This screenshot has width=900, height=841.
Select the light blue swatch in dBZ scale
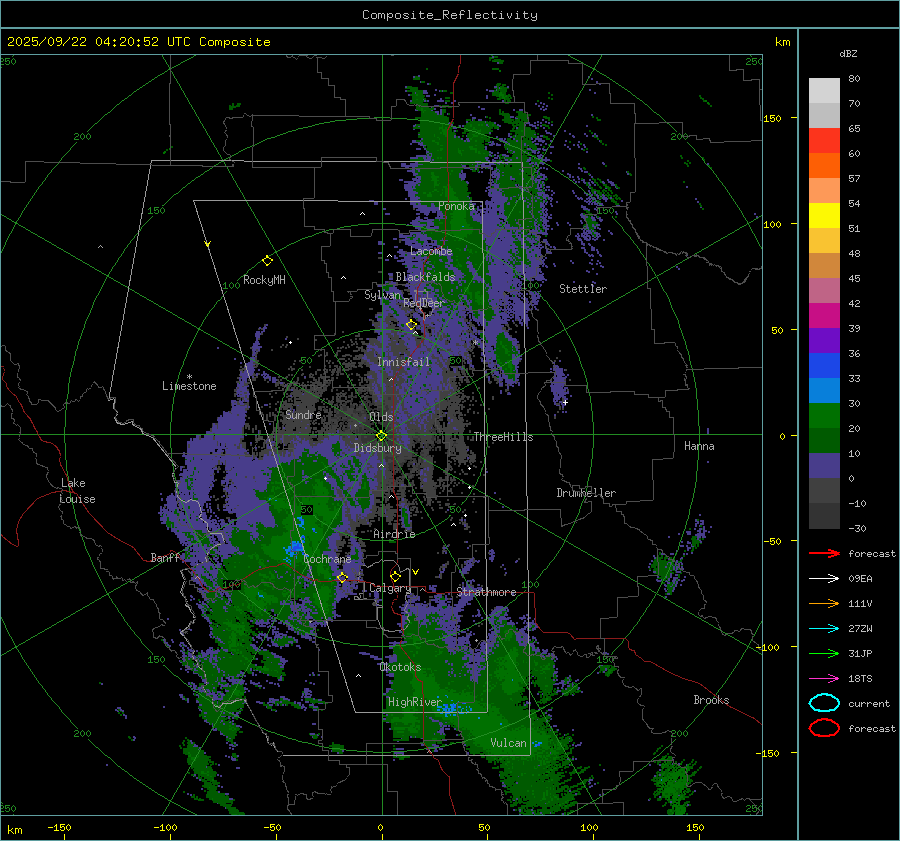coord(824,391)
